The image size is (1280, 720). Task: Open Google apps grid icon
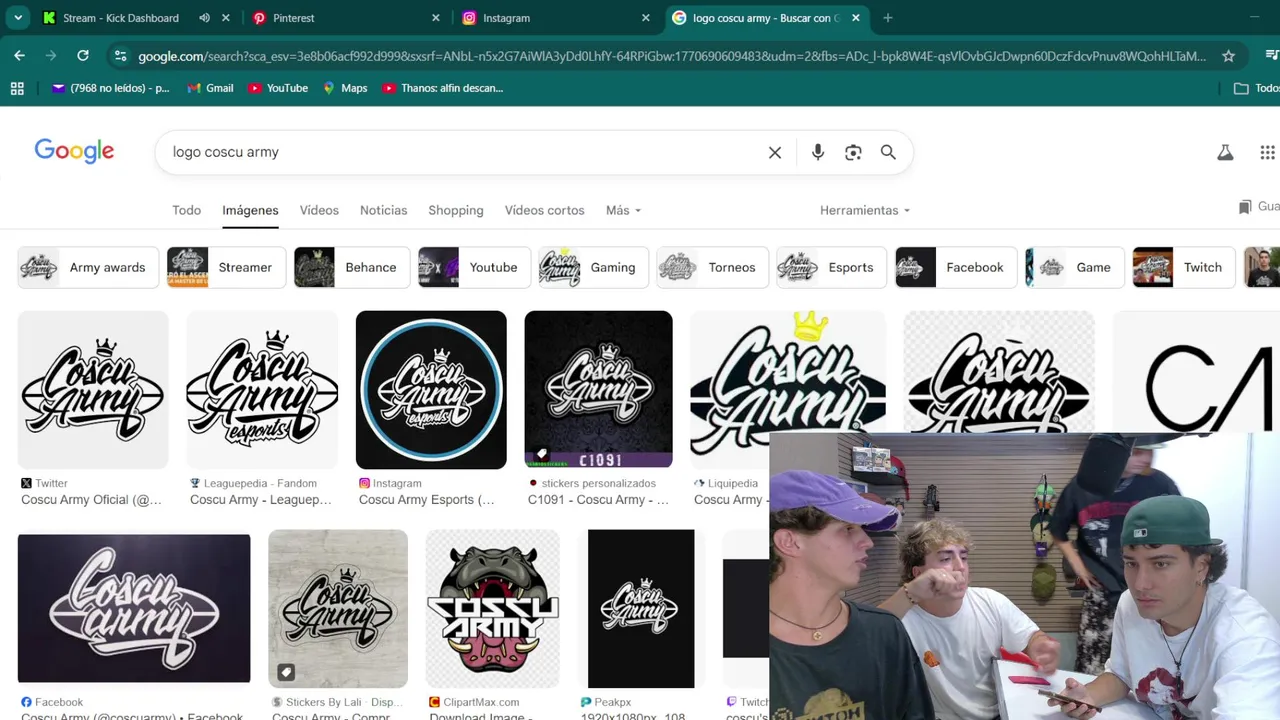tap(1267, 152)
